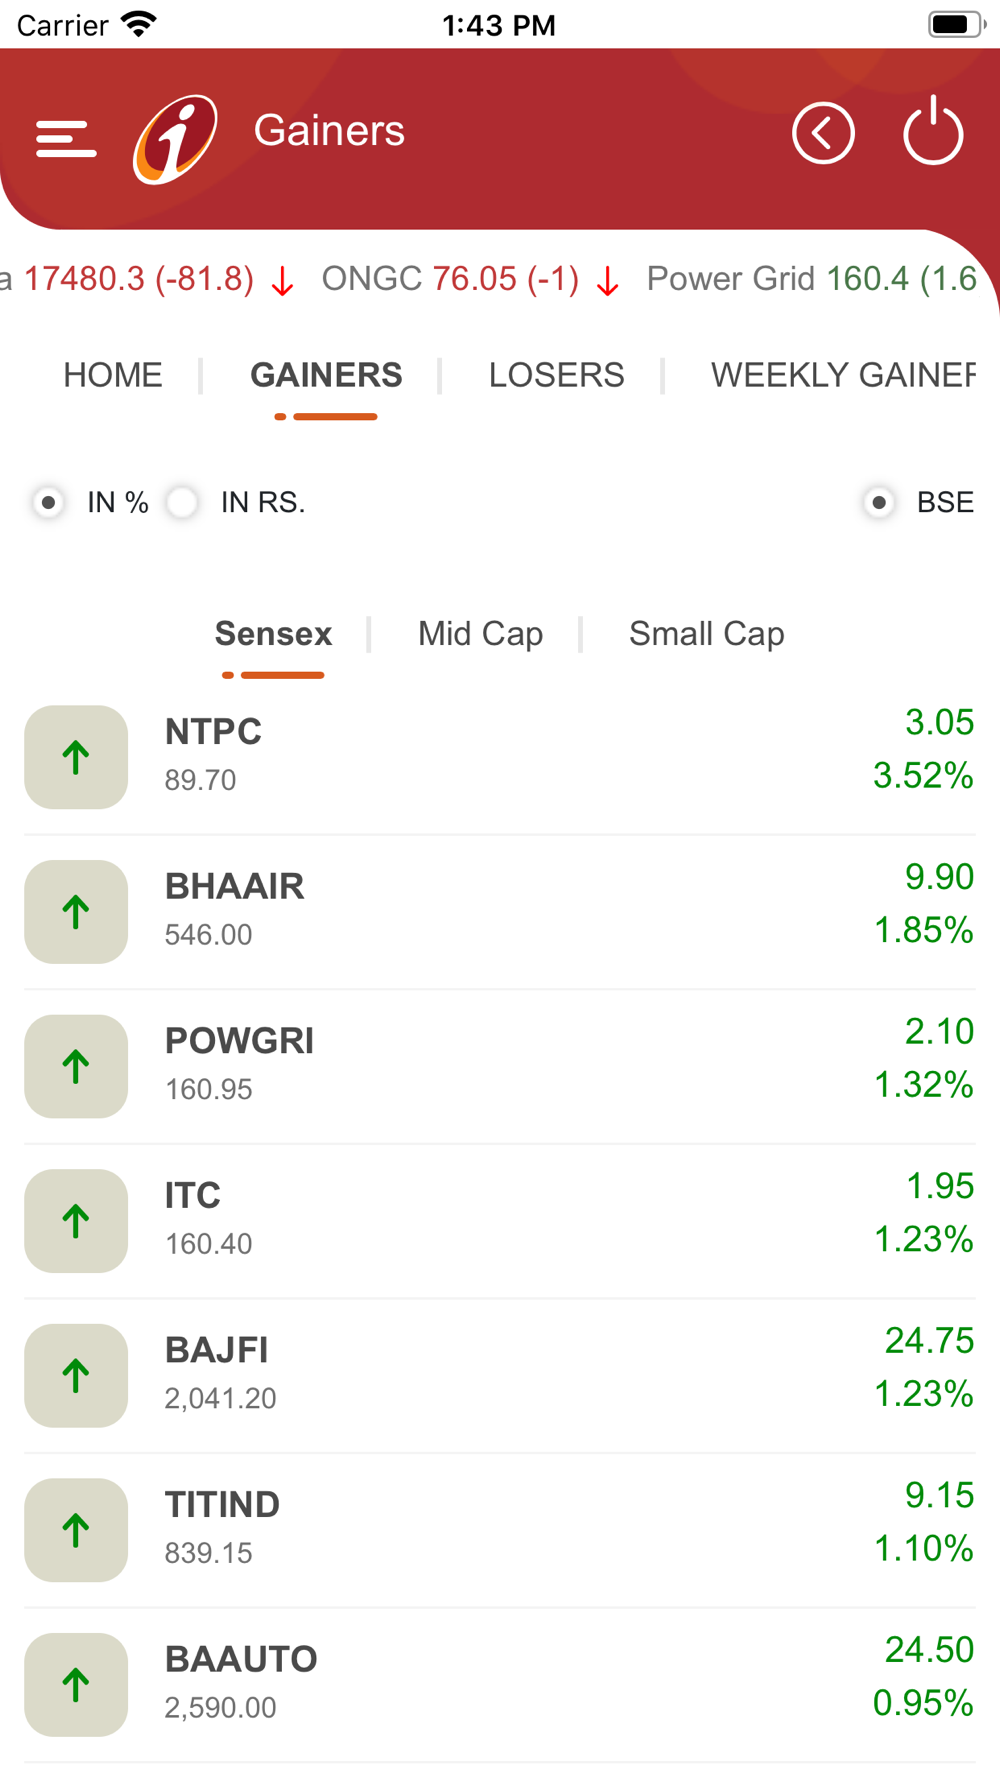The width and height of the screenshot is (1000, 1778).
Task: Tap the Power Grid ticker entry
Action: click(810, 279)
